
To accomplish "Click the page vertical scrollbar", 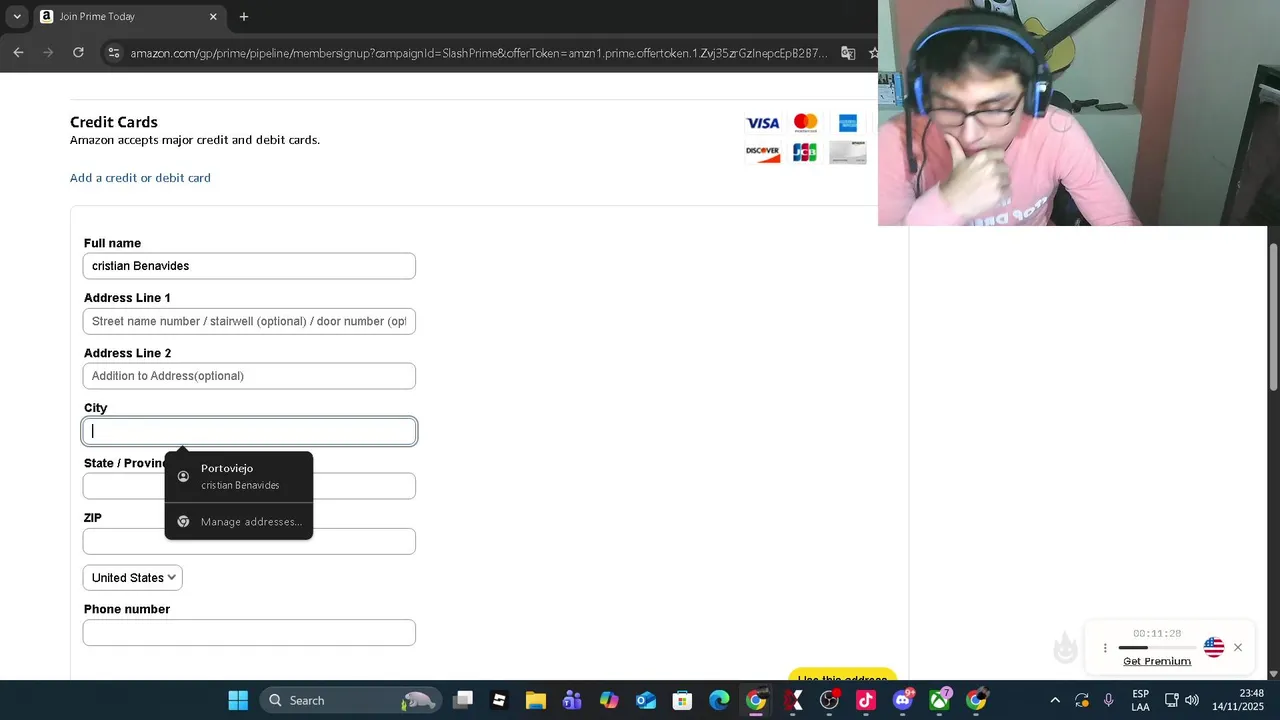I will pyautogui.click(x=1273, y=317).
